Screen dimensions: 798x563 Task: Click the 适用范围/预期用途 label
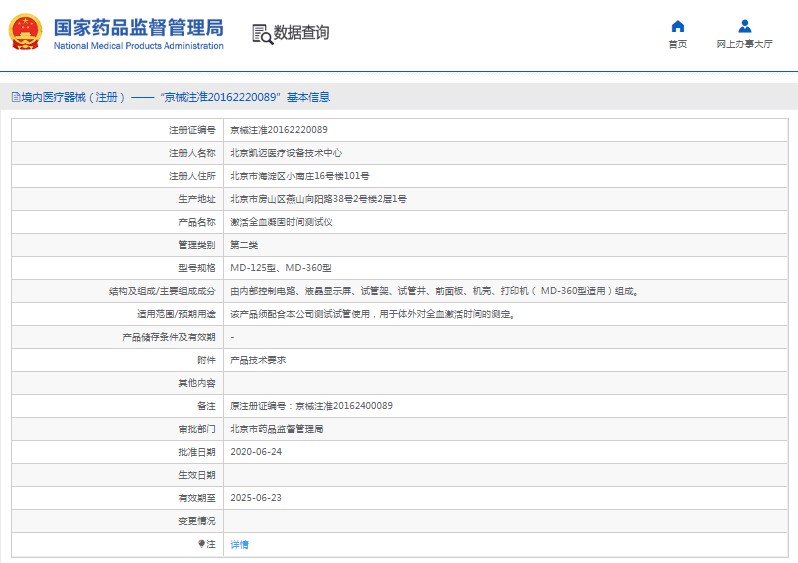point(176,314)
